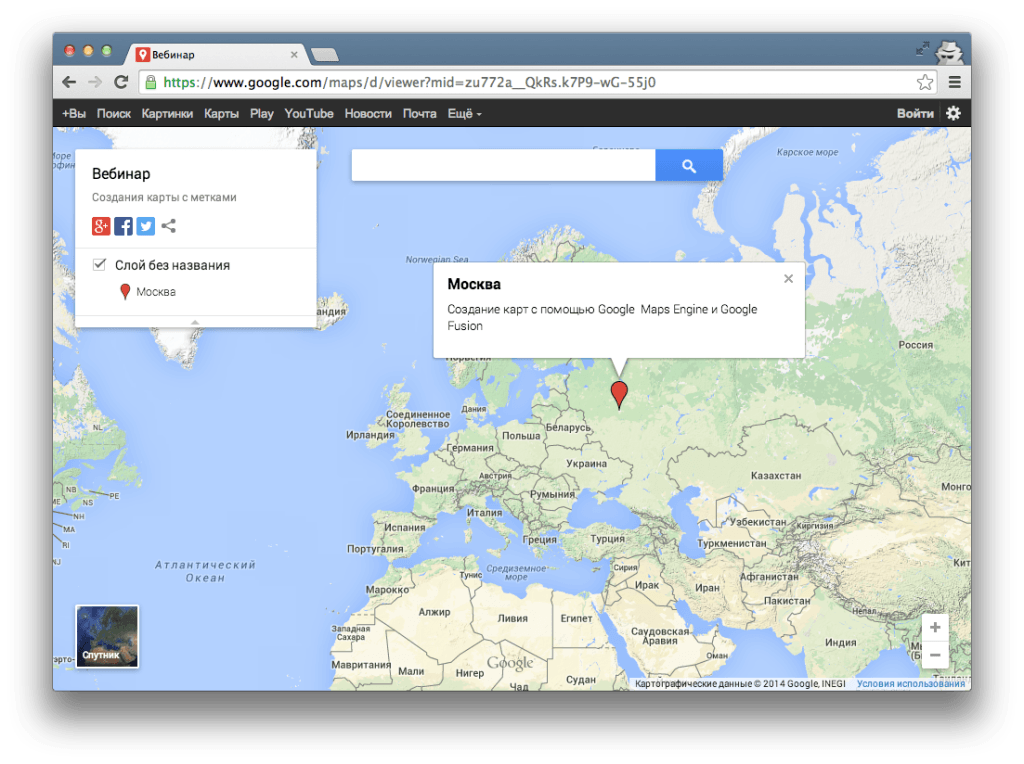Zoom in on the map
1024x764 pixels.
click(935, 628)
